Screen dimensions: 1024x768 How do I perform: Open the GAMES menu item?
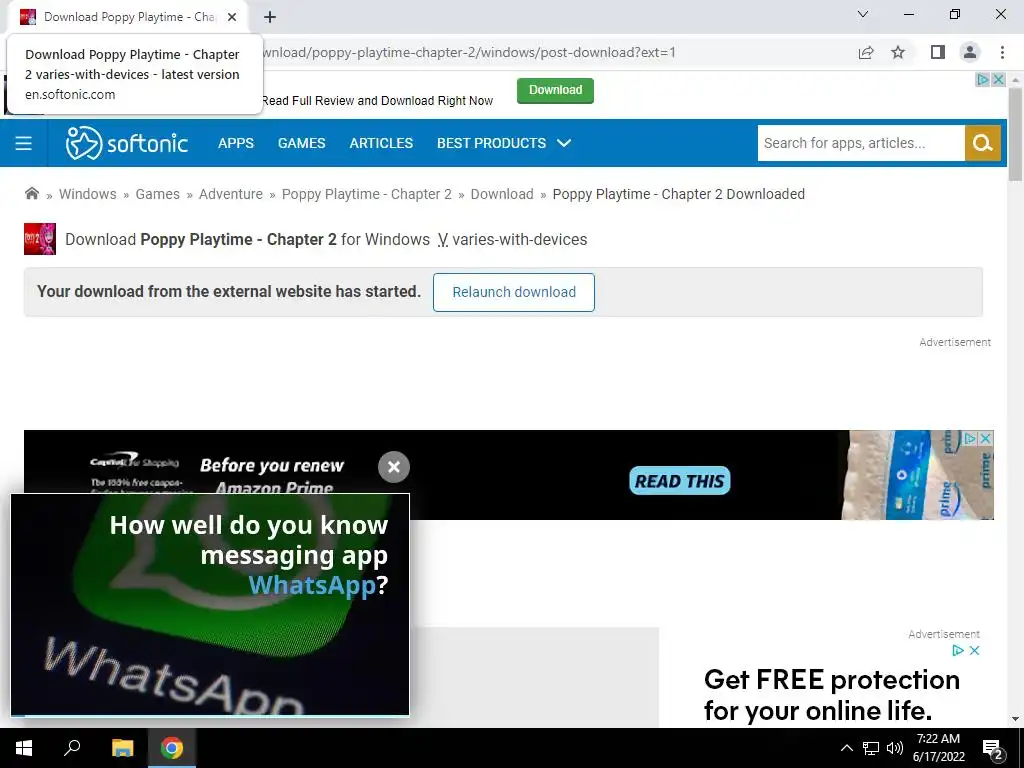[x=302, y=143]
